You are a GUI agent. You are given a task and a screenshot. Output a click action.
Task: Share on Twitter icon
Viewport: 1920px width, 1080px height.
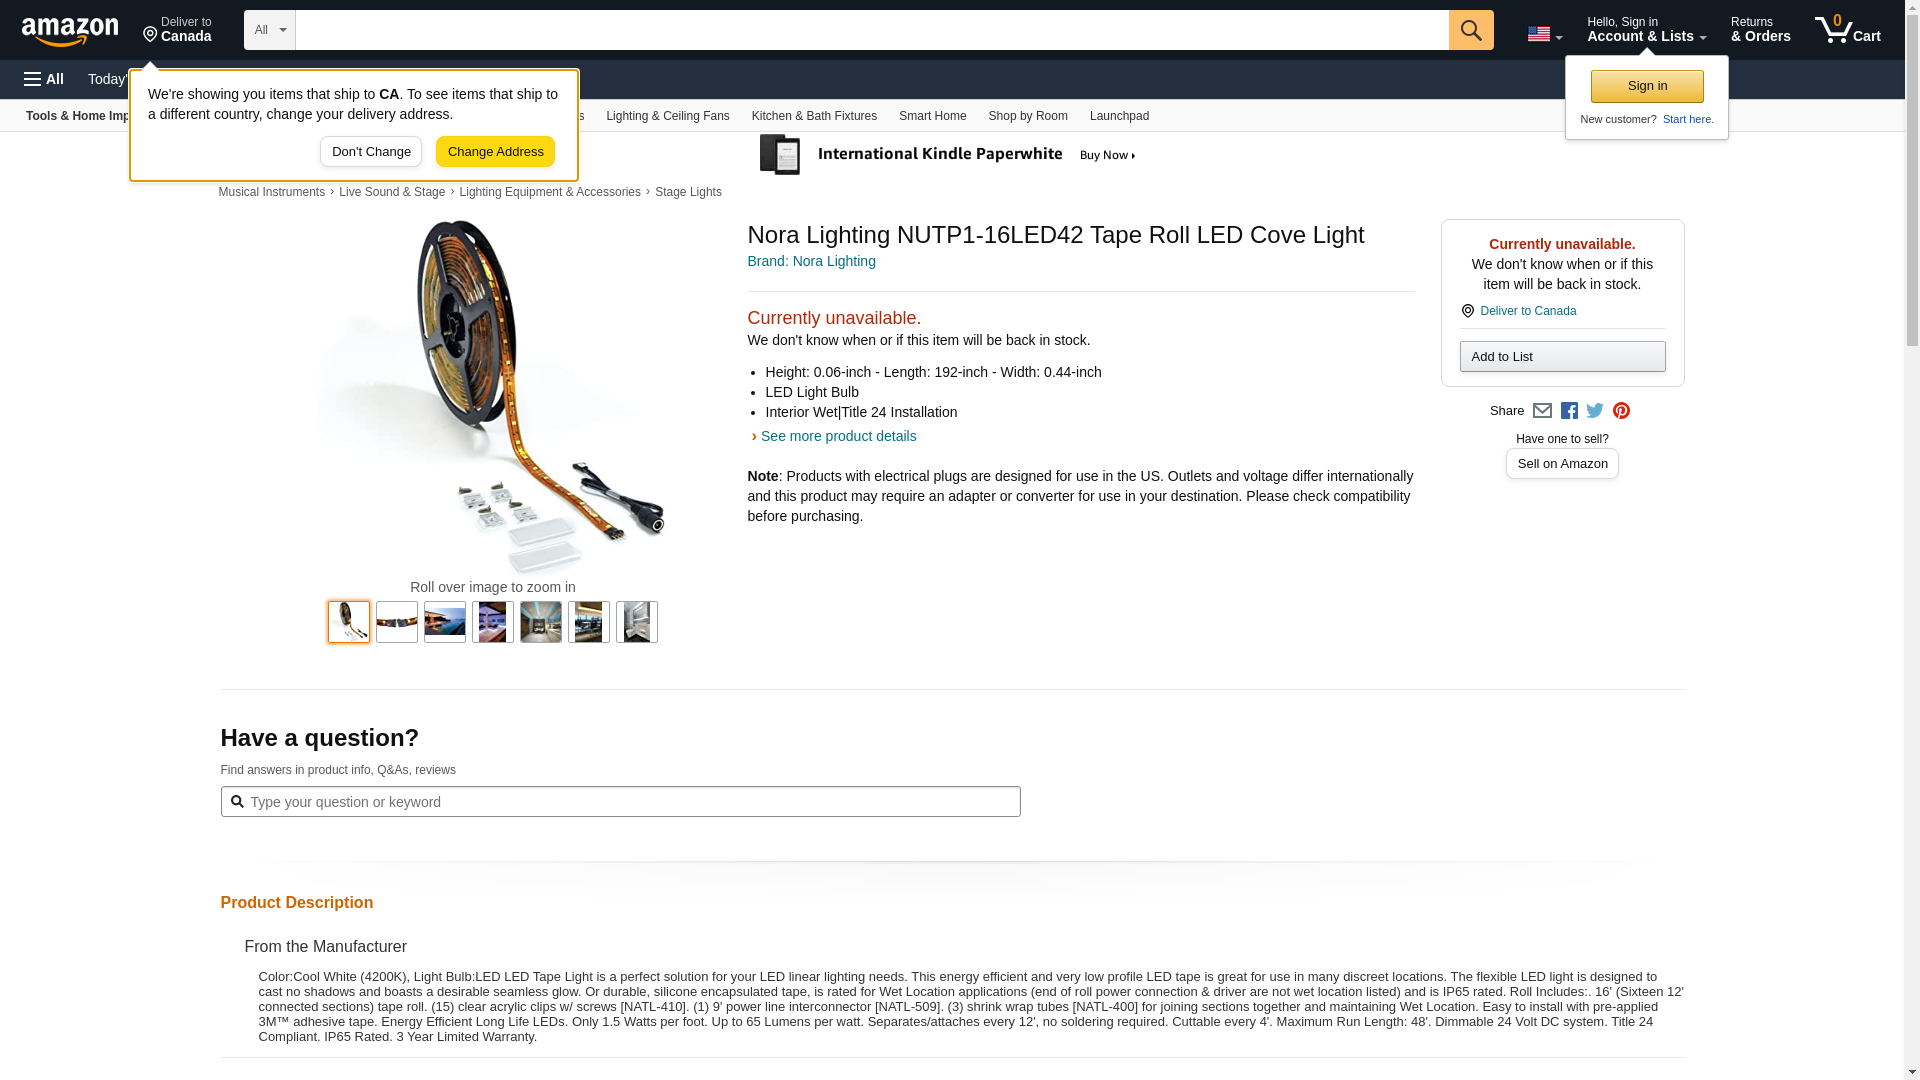coord(1594,411)
